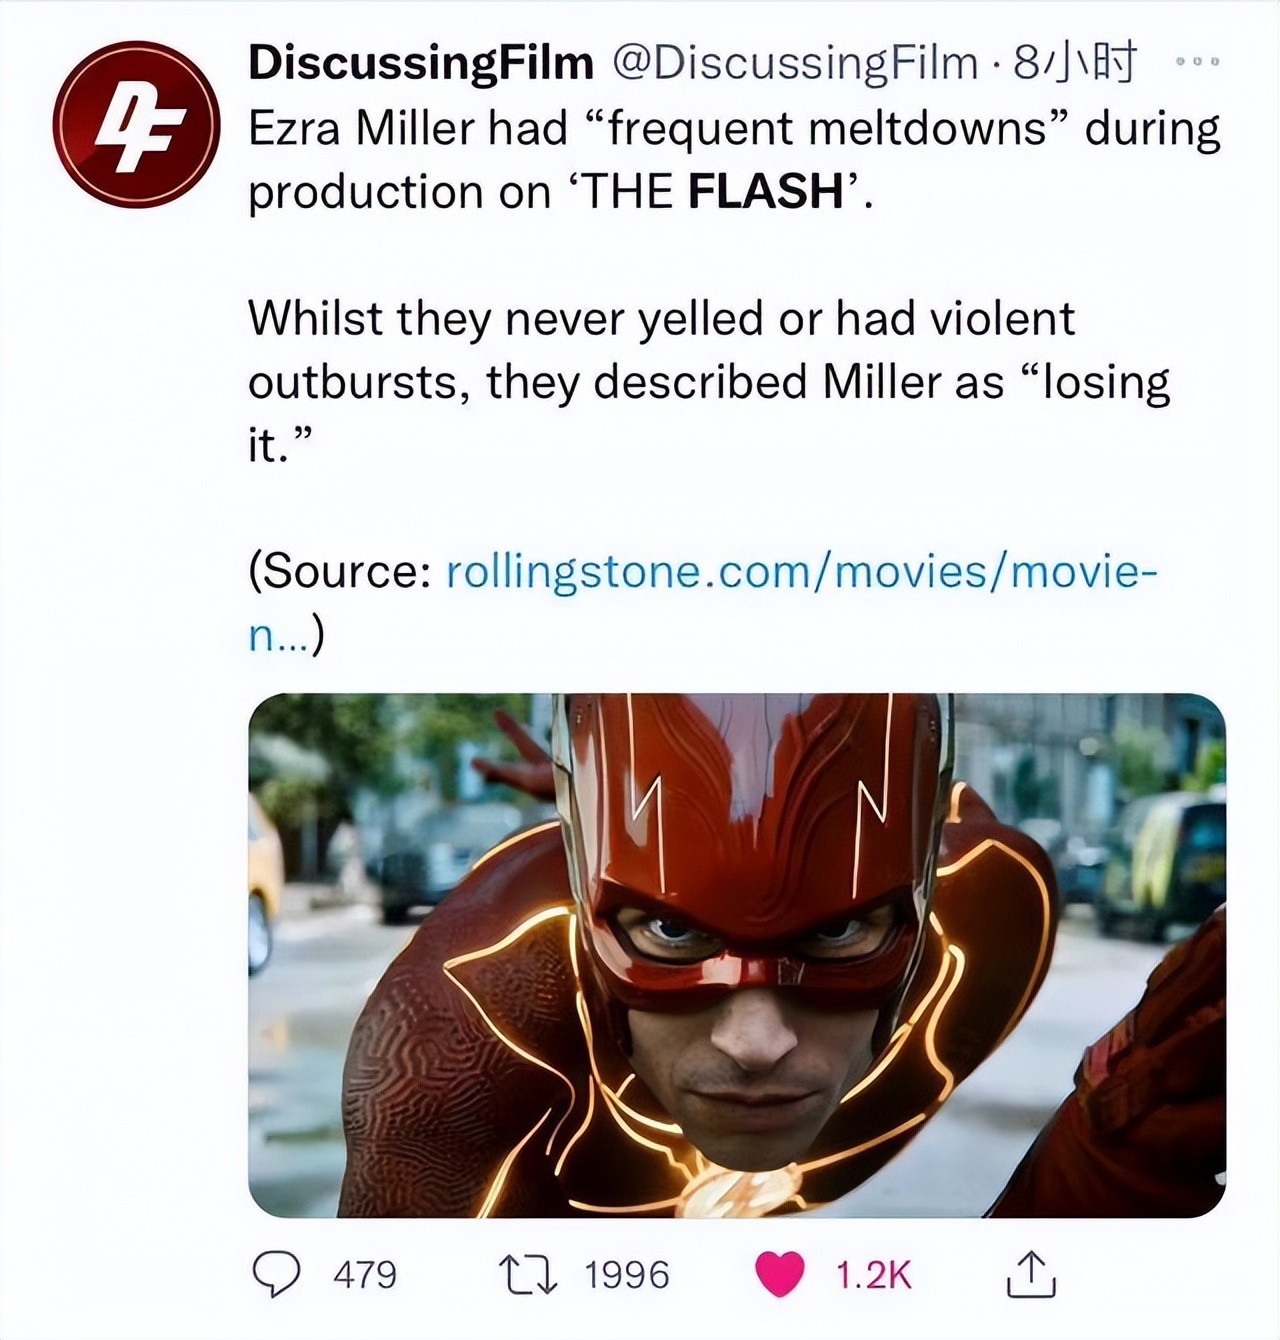Click the three-dot more options icon
This screenshot has width=1280, height=1340.
[x=1197, y=60]
